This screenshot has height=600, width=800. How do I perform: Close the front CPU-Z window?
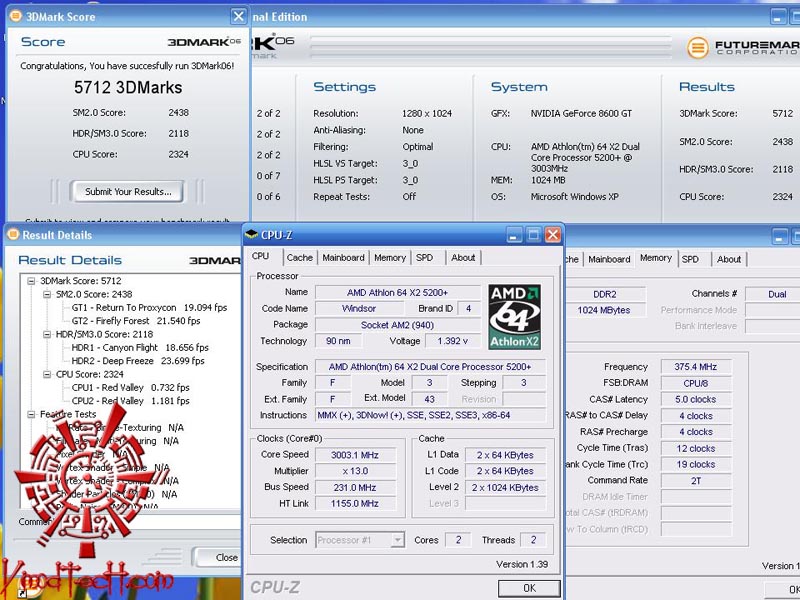click(x=553, y=235)
